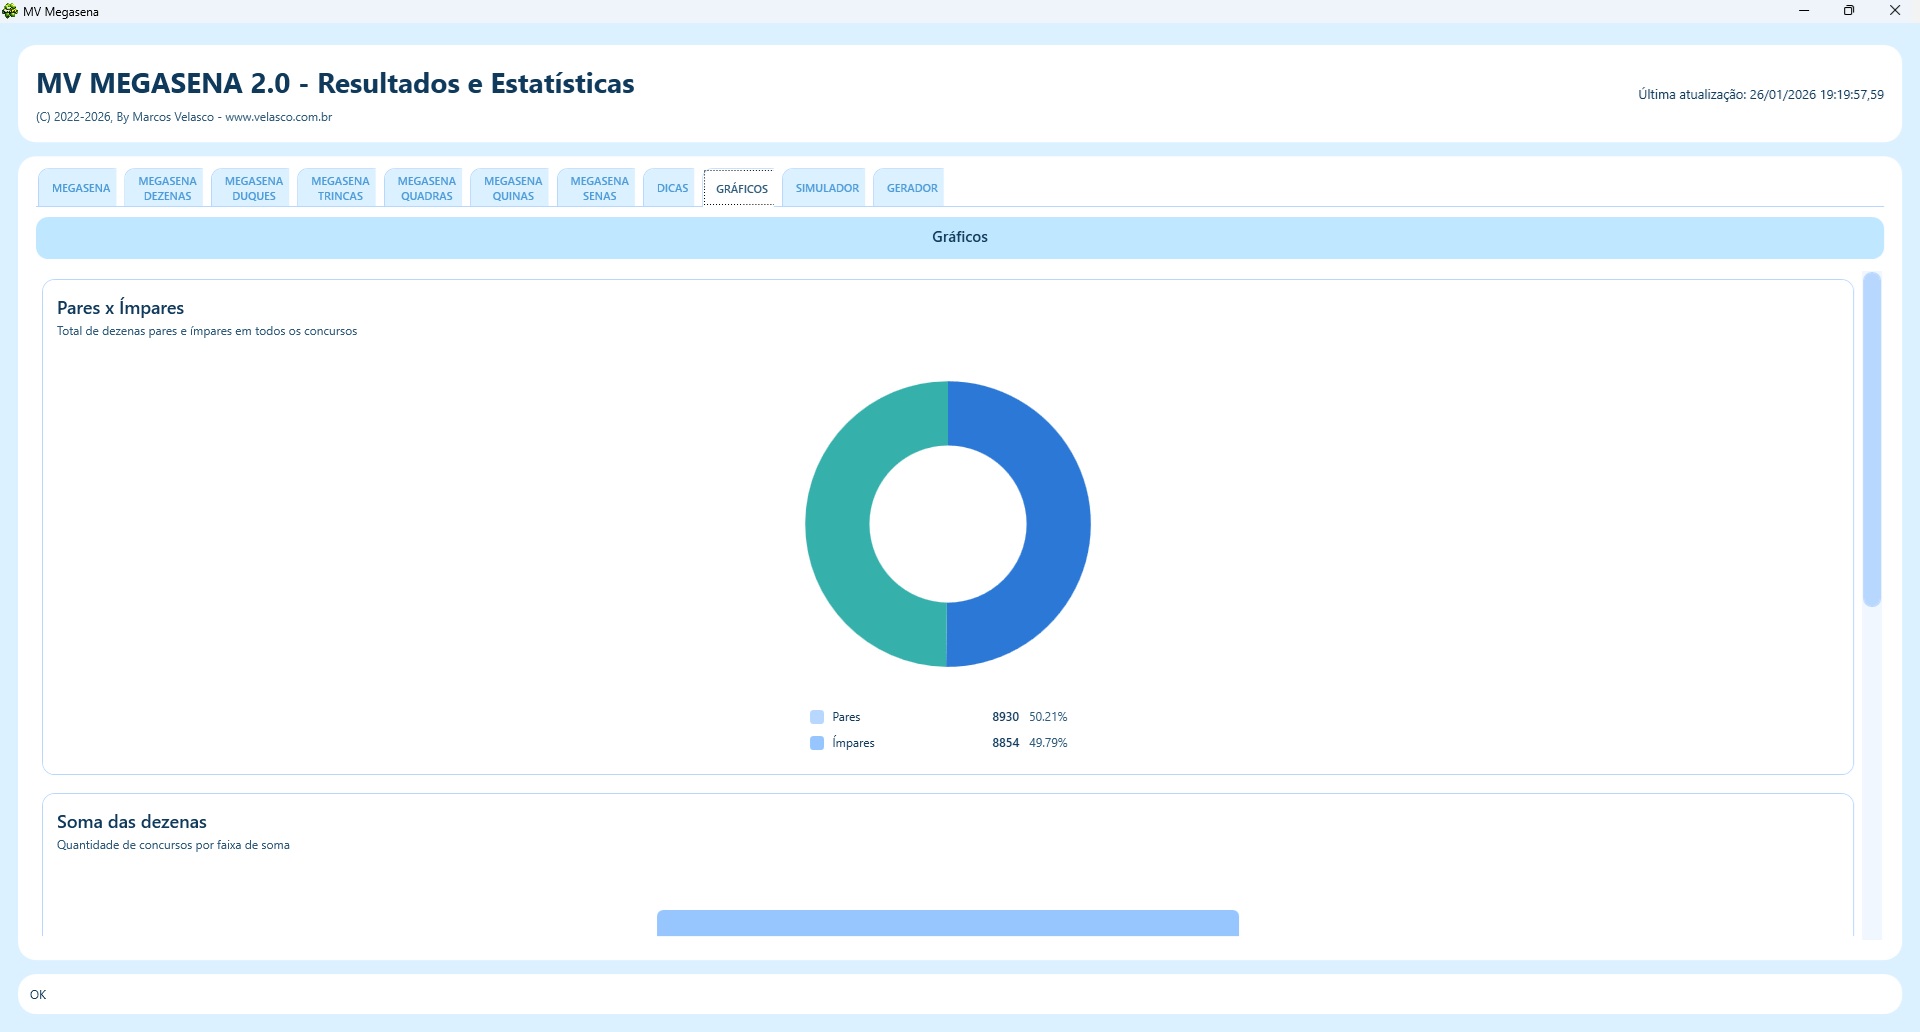1920x1032 pixels.
Task: Click the vertical scrollbar thumb in charts panel
Action: (1872, 440)
